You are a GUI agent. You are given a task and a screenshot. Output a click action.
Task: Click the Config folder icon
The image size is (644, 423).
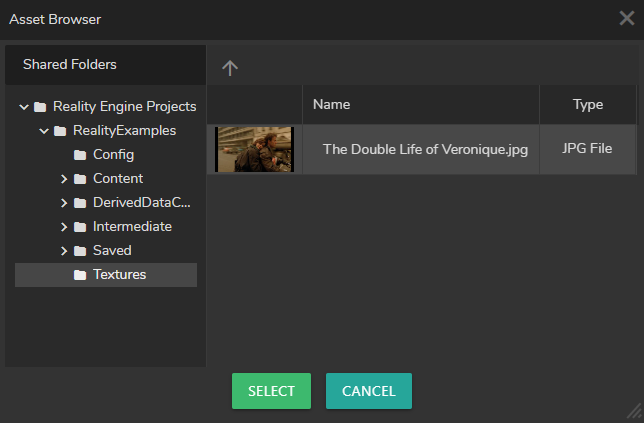click(x=80, y=155)
